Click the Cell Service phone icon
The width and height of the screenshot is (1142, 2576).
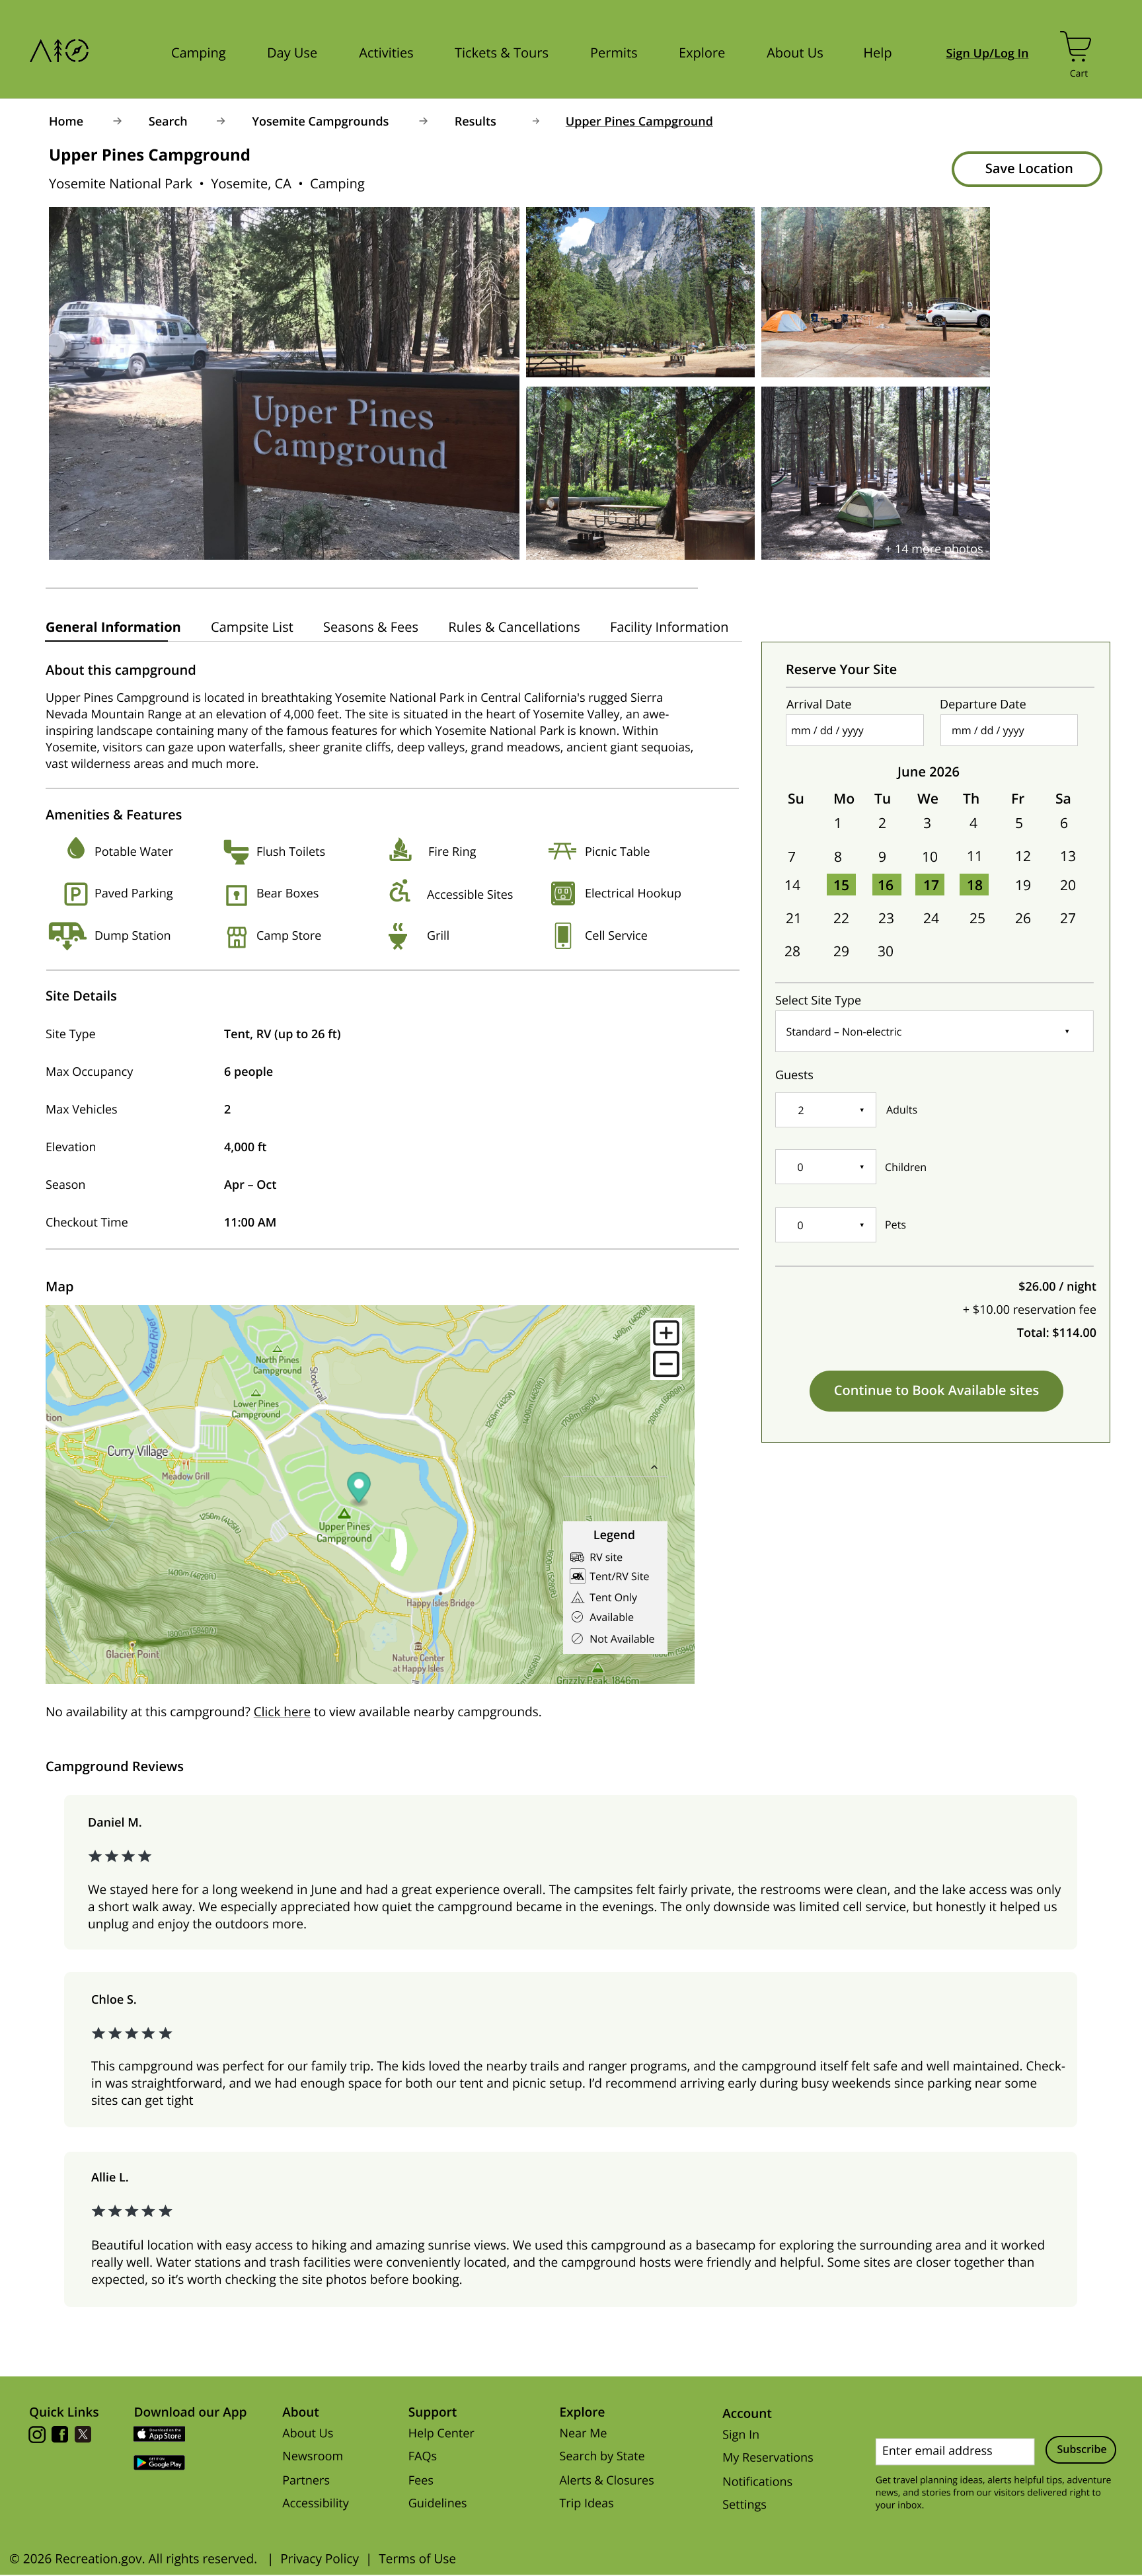563,936
